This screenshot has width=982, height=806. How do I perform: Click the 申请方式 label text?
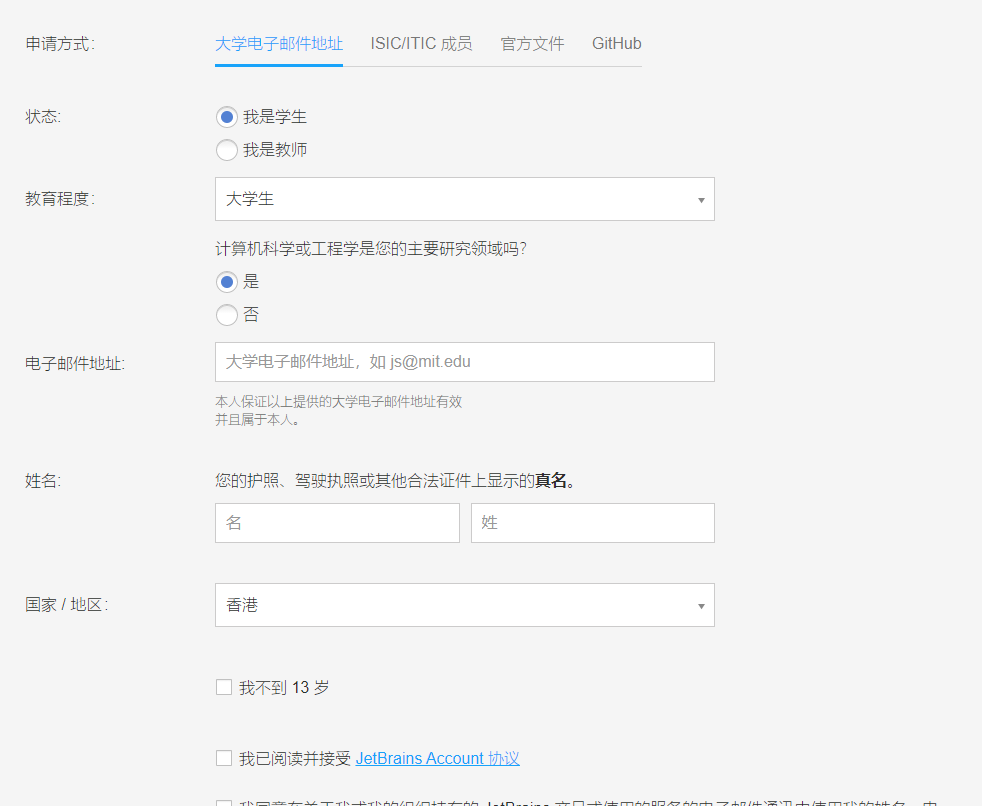click(x=60, y=44)
